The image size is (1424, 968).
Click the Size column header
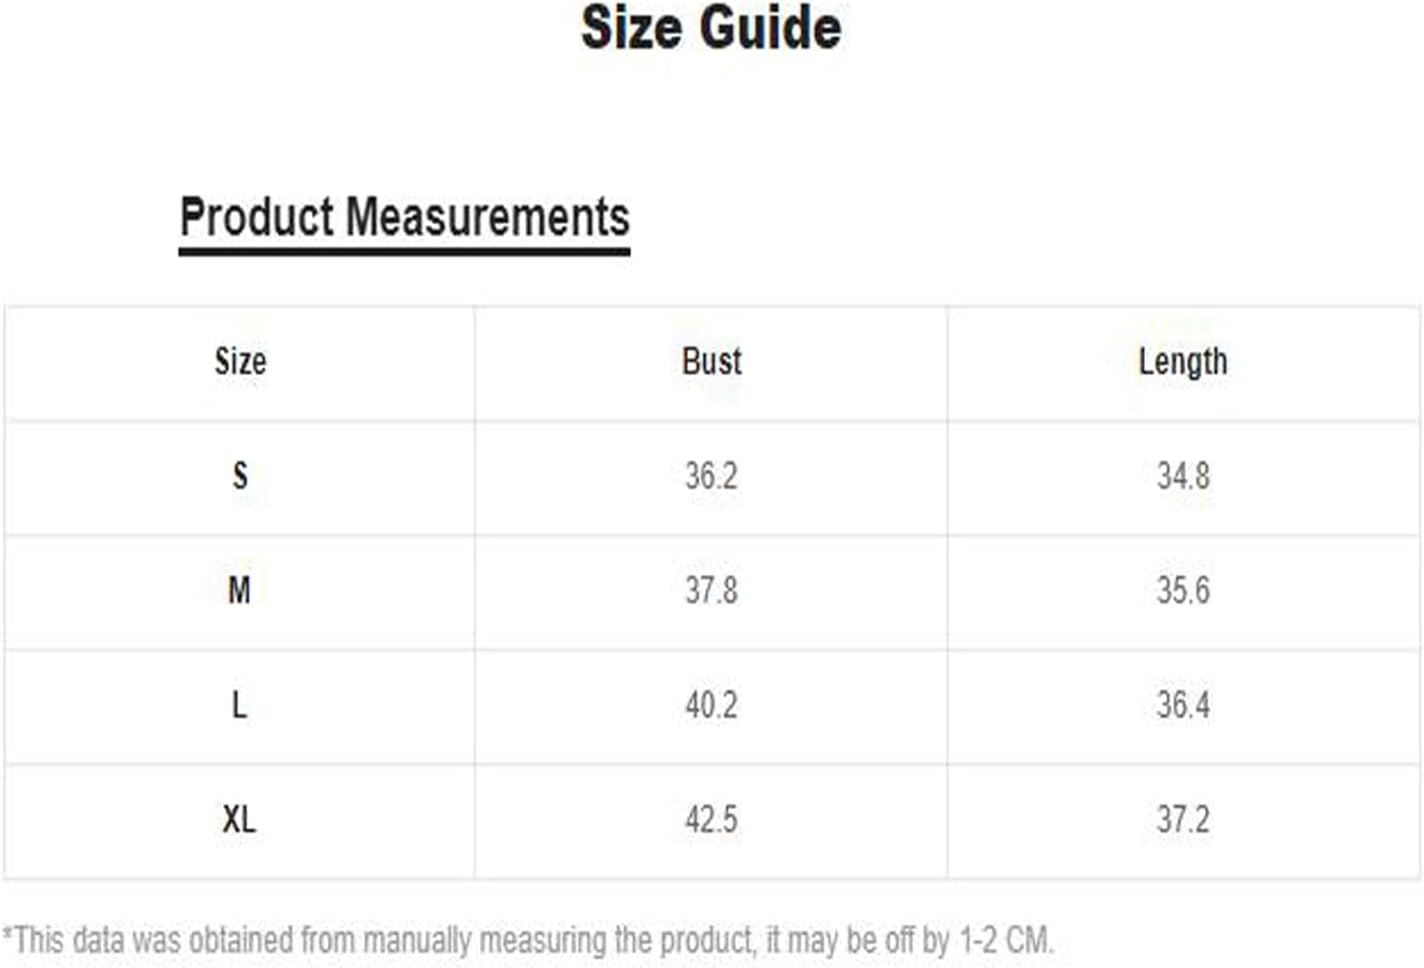tap(240, 361)
